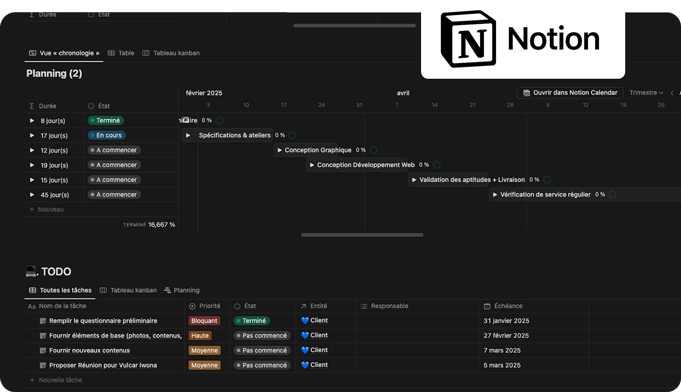Select the Toutes les tâches tab
Screen dimensions: 681x392
pyautogui.click(x=60, y=290)
